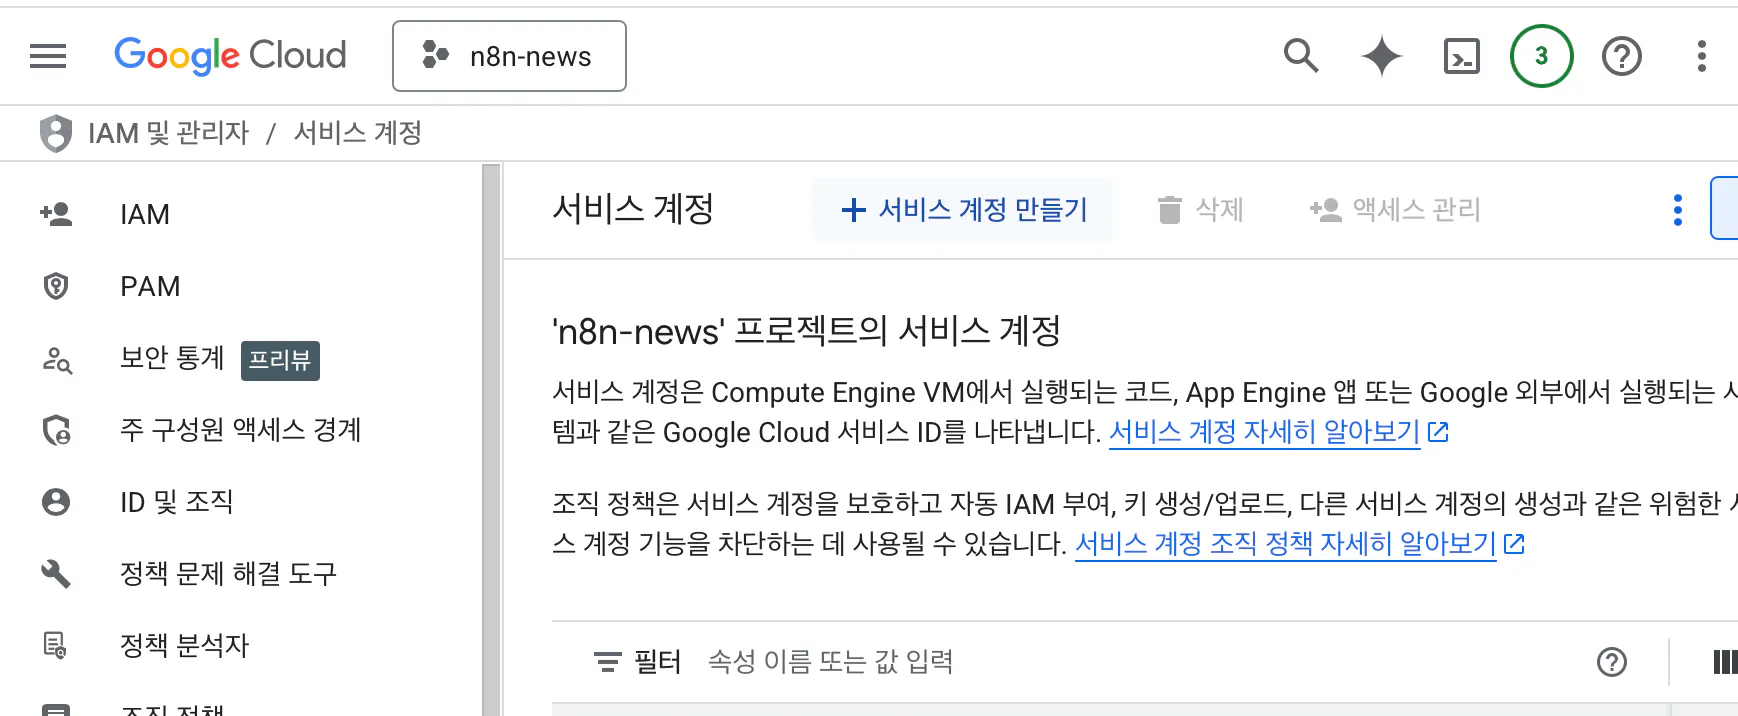The width and height of the screenshot is (1738, 716).
Task: Open the blue three-dot more actions menu
Action: [1677, 210]
